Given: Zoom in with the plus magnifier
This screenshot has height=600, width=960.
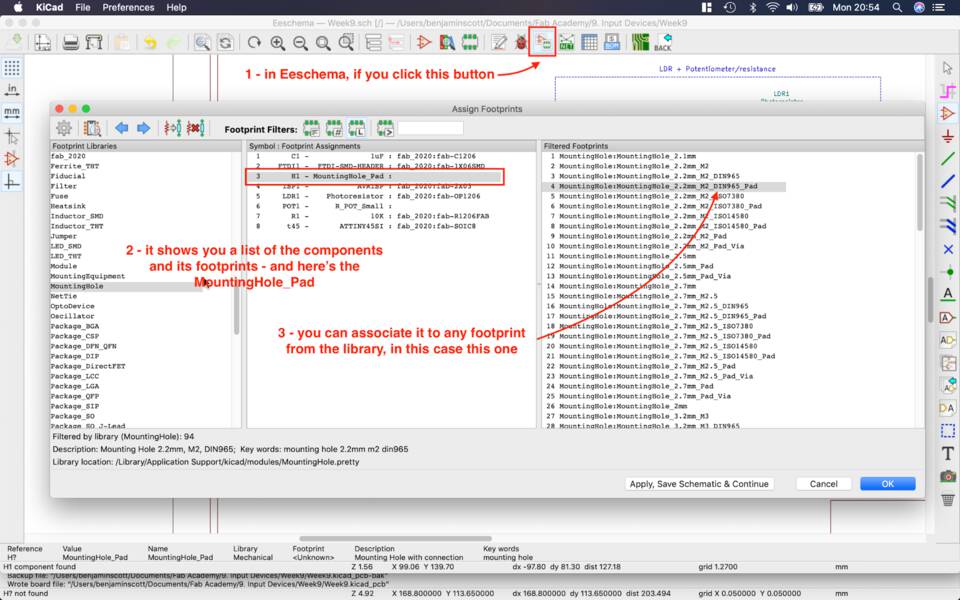Looking at the screenshot, I should pyautogui.click(x=277, y=42).
